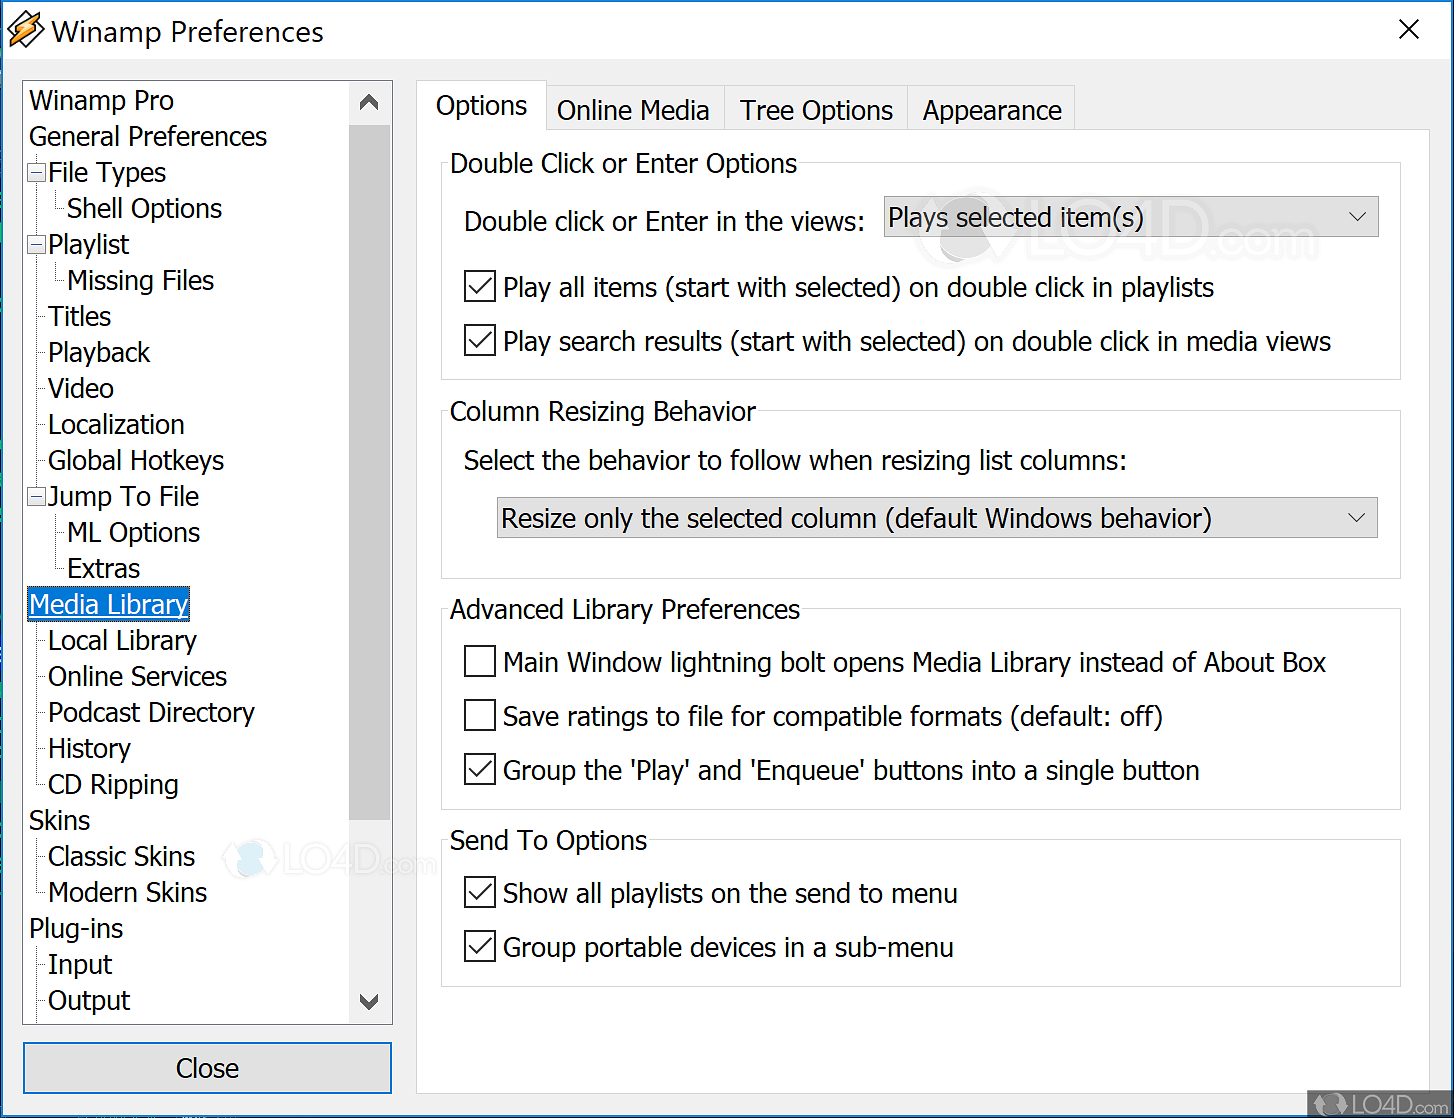The height and width of the screenshot is (1118, 1454).
Task: Select History in the tree
Action: click(89, 749)
